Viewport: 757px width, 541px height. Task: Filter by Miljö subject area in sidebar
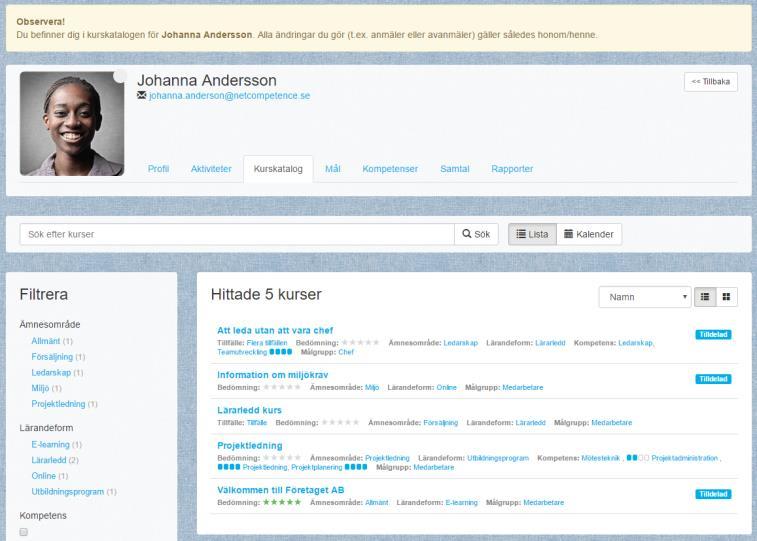click(40, 388)
